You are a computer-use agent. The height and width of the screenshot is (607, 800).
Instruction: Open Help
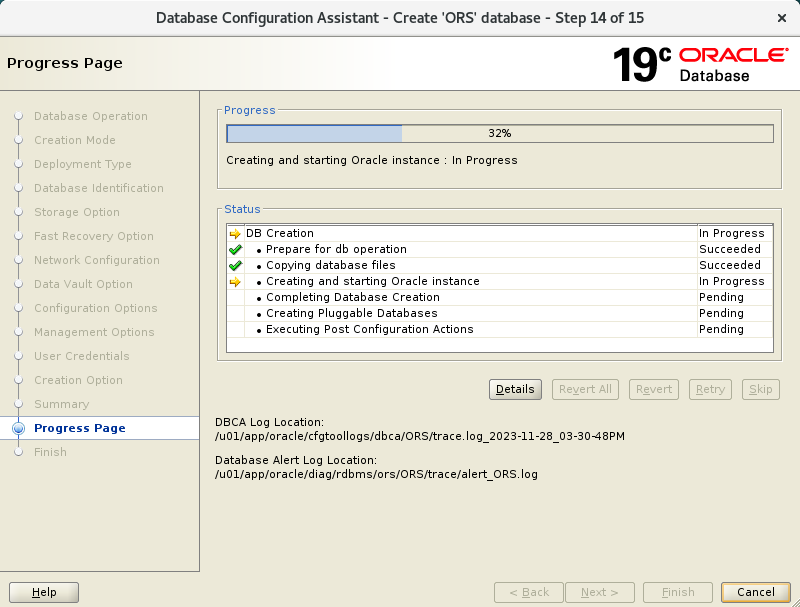[x=44, y=592]
